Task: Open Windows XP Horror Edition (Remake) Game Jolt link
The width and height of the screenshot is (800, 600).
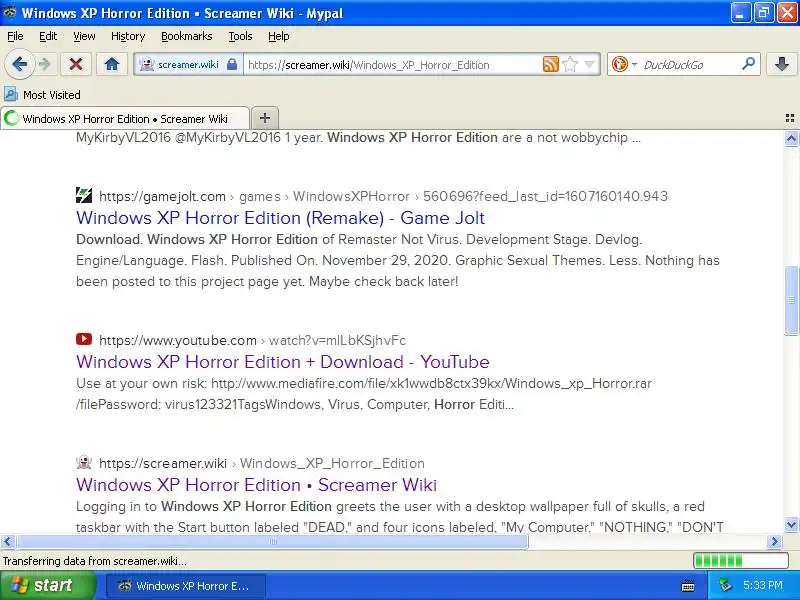Action: click(280, 218)
